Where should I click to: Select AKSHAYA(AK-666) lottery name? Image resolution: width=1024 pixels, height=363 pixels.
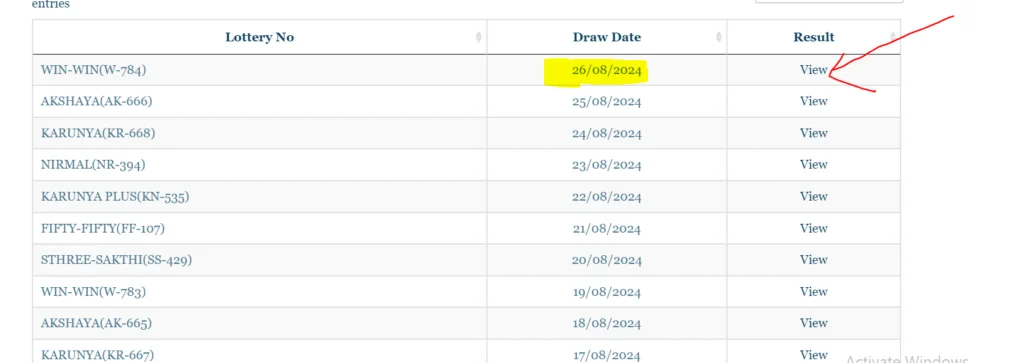(x=97, y=101)
